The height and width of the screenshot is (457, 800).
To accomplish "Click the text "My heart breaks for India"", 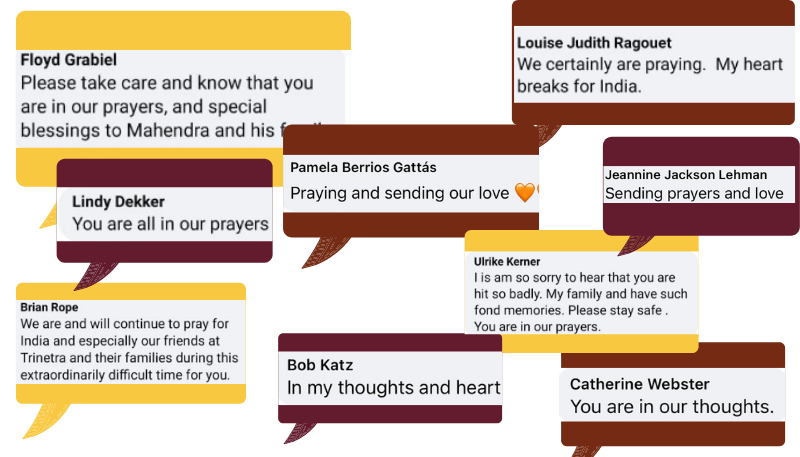I will (x=649, y=75).
